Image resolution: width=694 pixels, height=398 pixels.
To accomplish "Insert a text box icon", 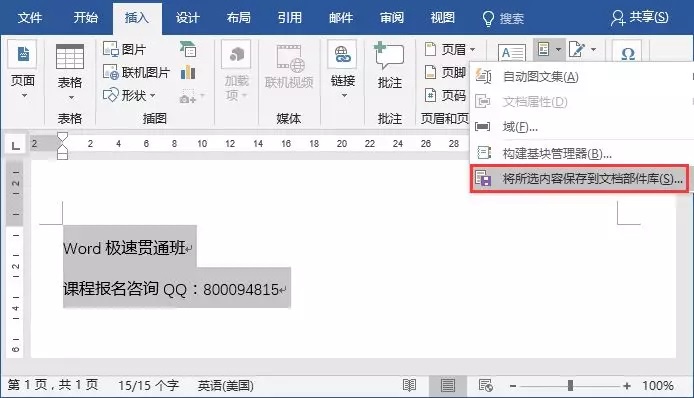I will point(512,53).
